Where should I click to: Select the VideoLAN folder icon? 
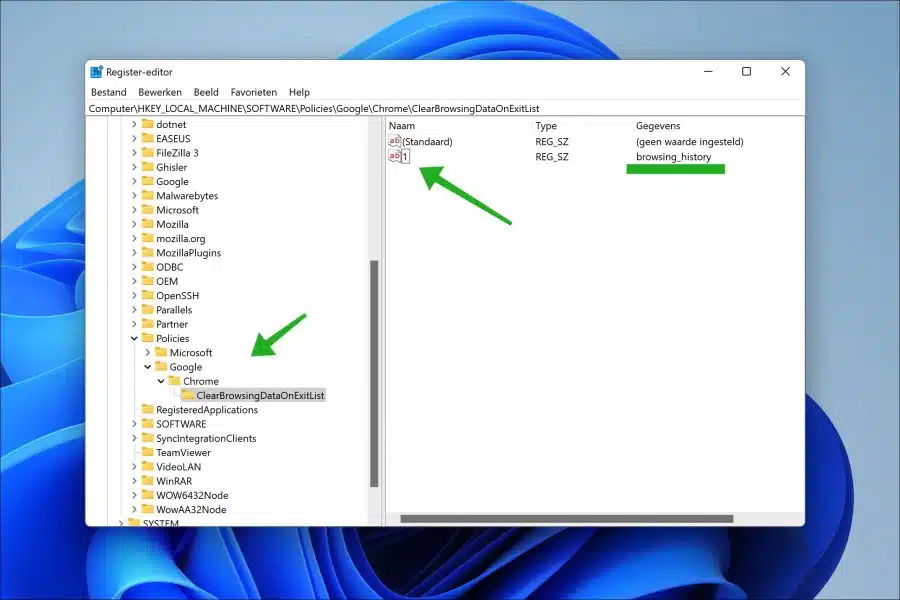click(x=148, y=466)
